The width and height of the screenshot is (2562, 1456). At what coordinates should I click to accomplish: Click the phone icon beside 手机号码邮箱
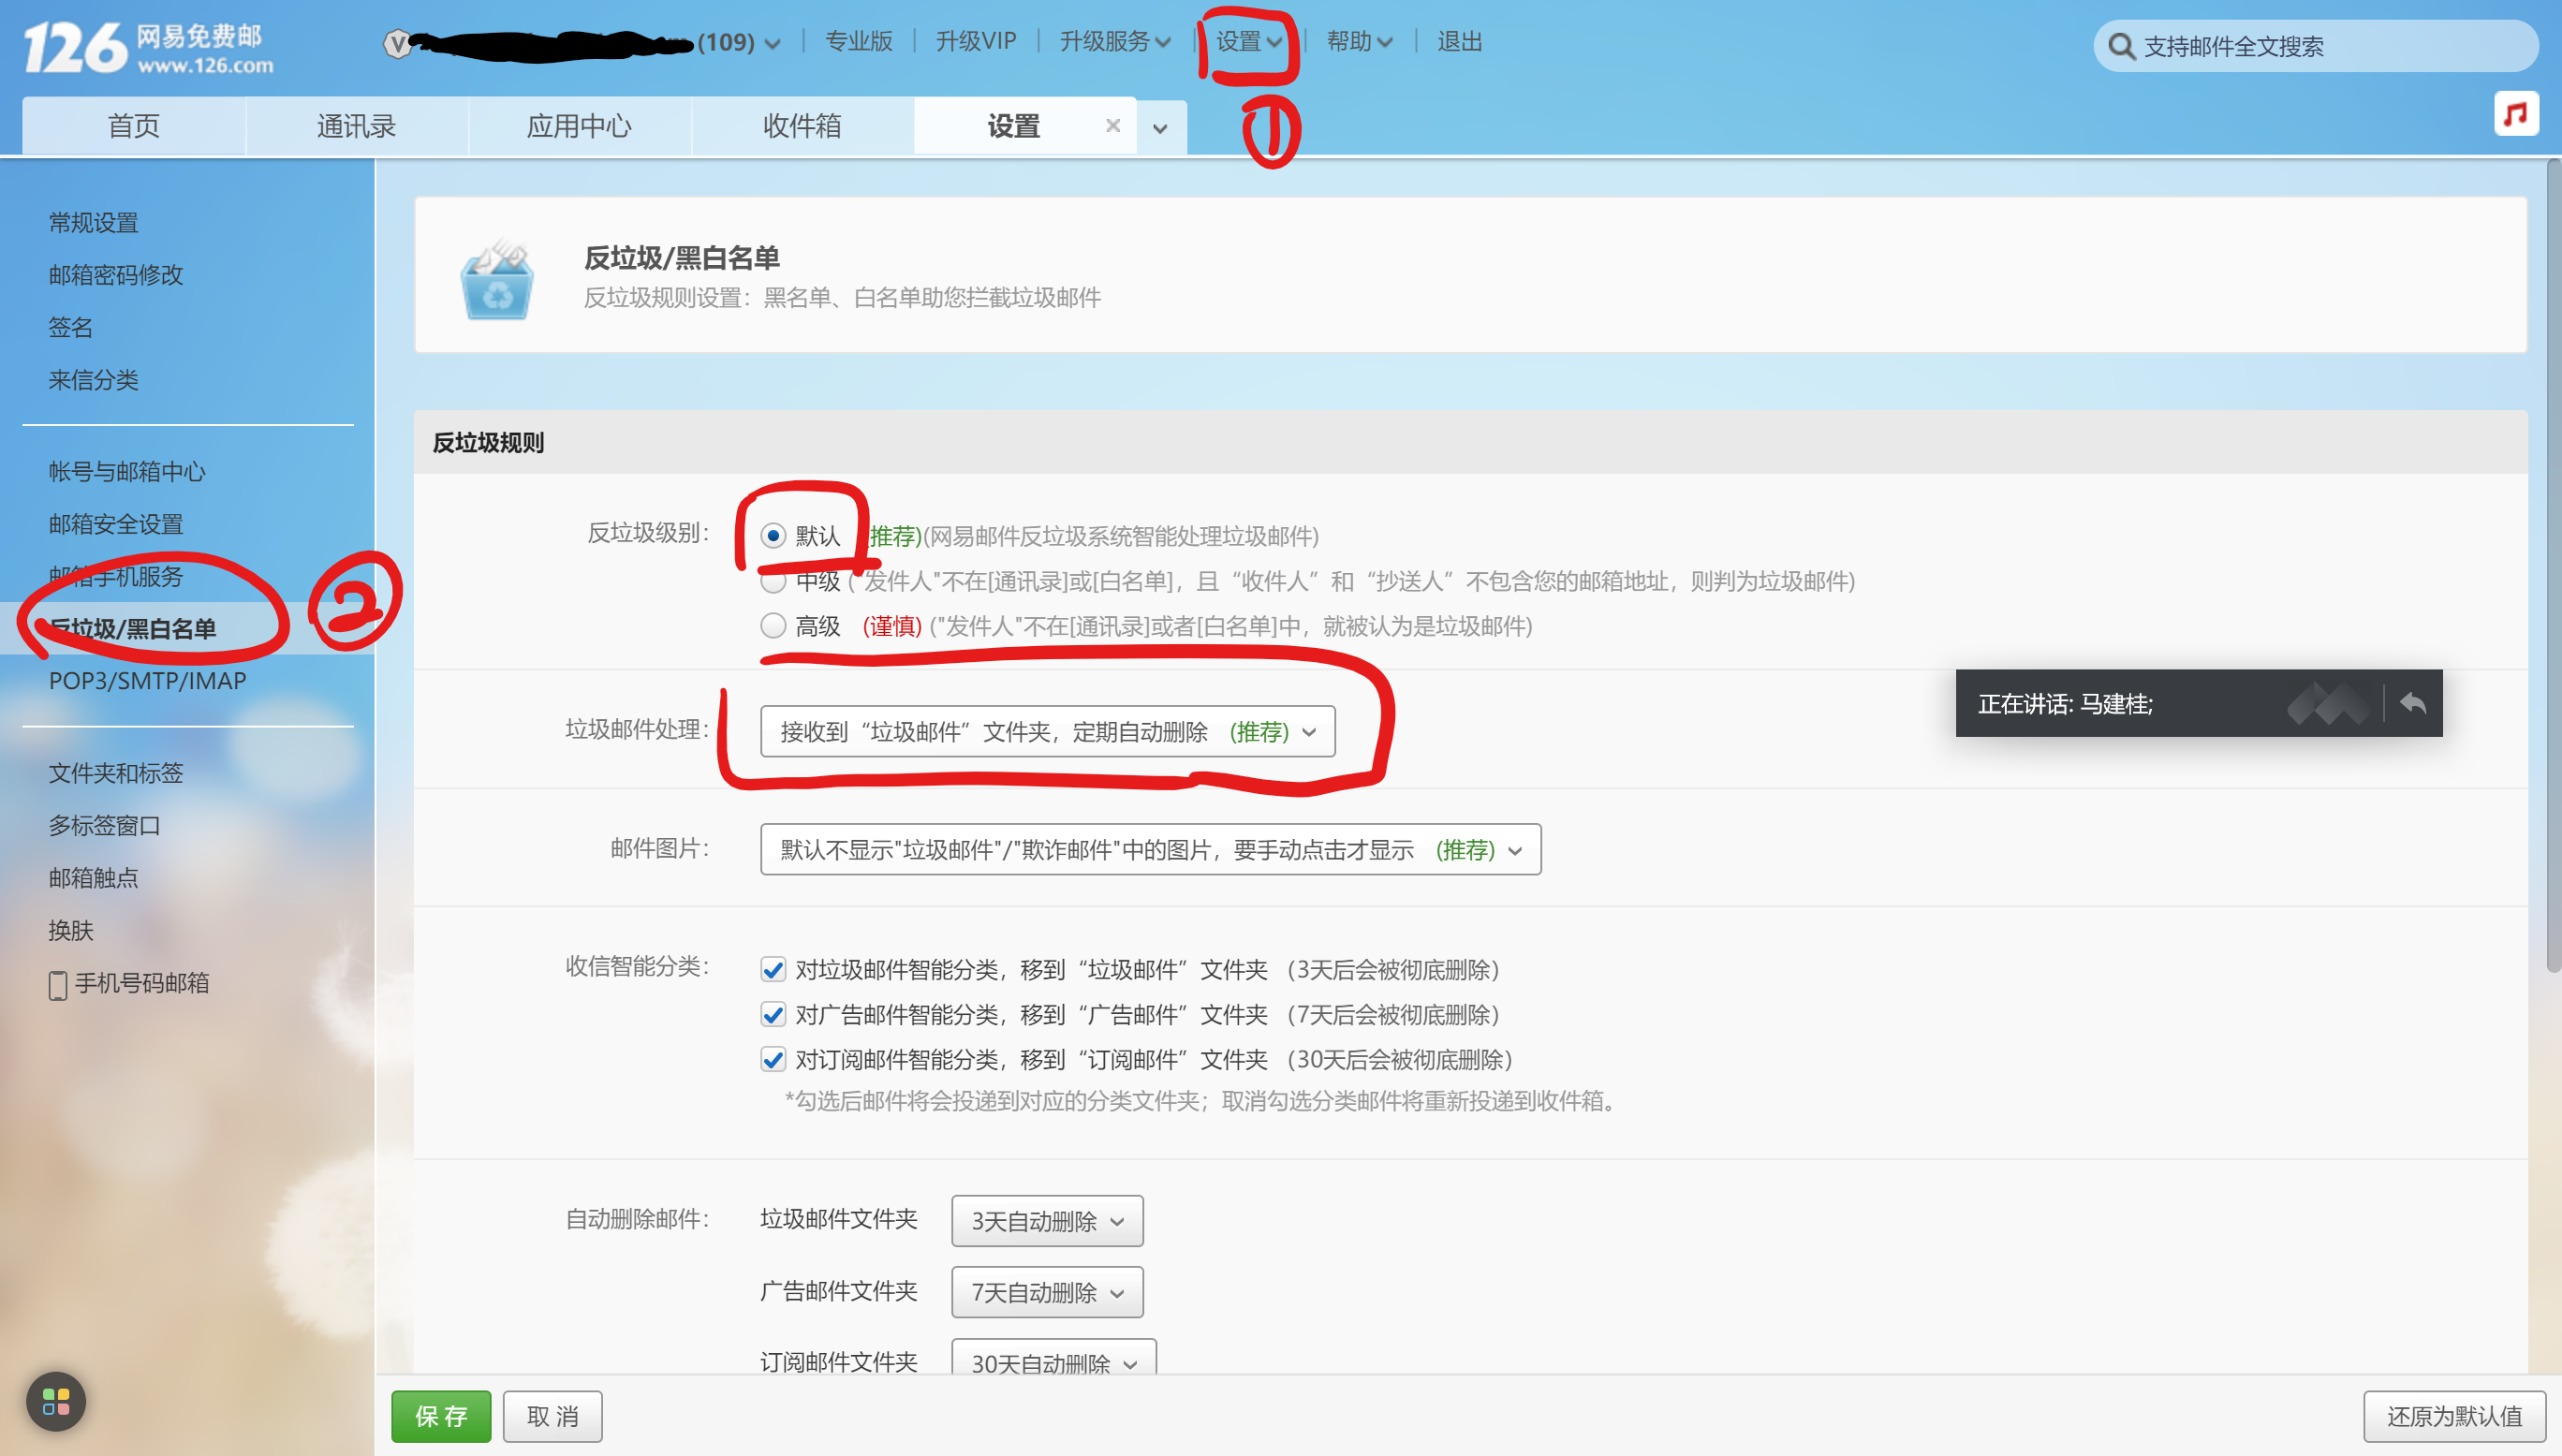tap(57, 985)
